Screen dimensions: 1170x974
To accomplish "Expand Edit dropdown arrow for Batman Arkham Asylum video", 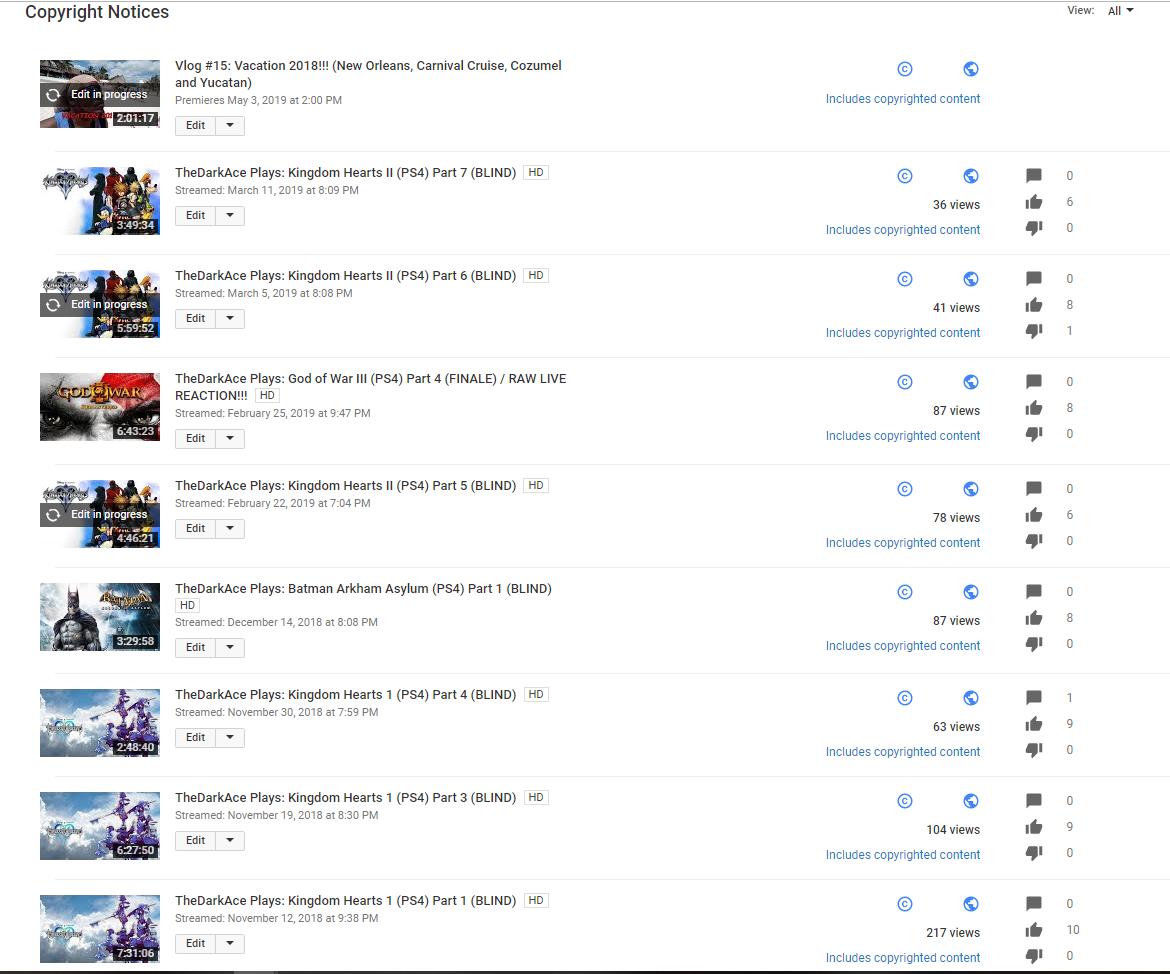I will (x=230, y=648).
